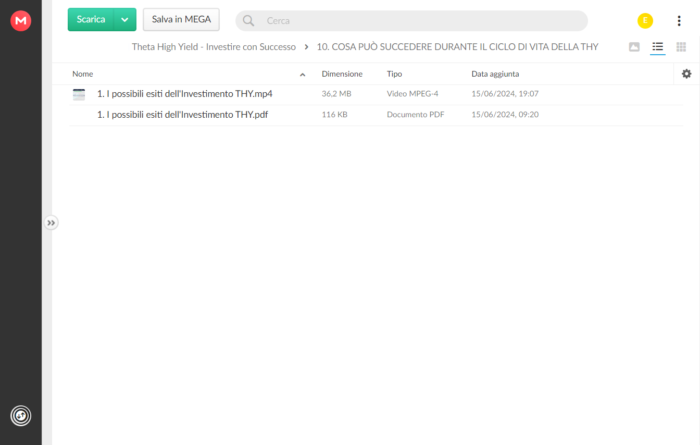Click the globe icon in sidebar bottom
700x445 pixels.
[21, 416]
